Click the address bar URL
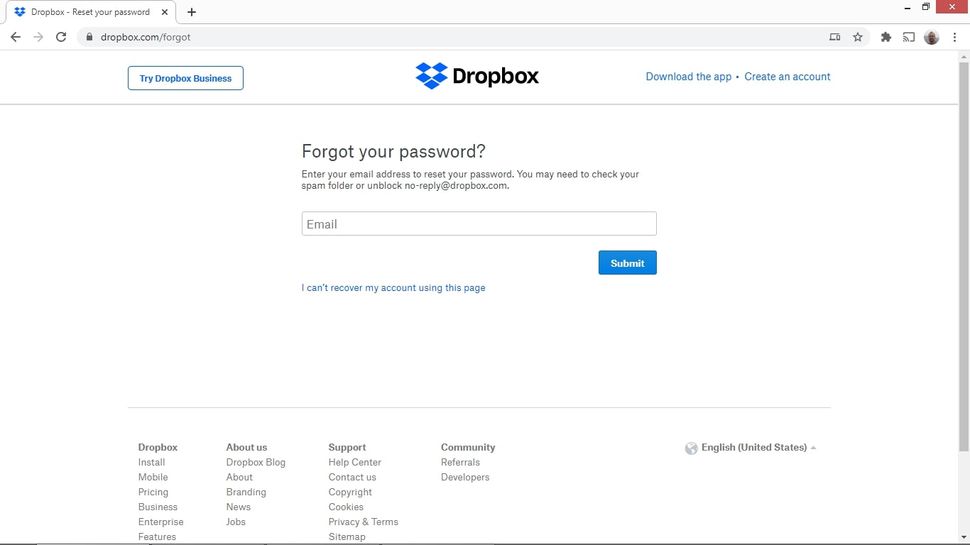The image size is (970, 545). click(145, 37)
